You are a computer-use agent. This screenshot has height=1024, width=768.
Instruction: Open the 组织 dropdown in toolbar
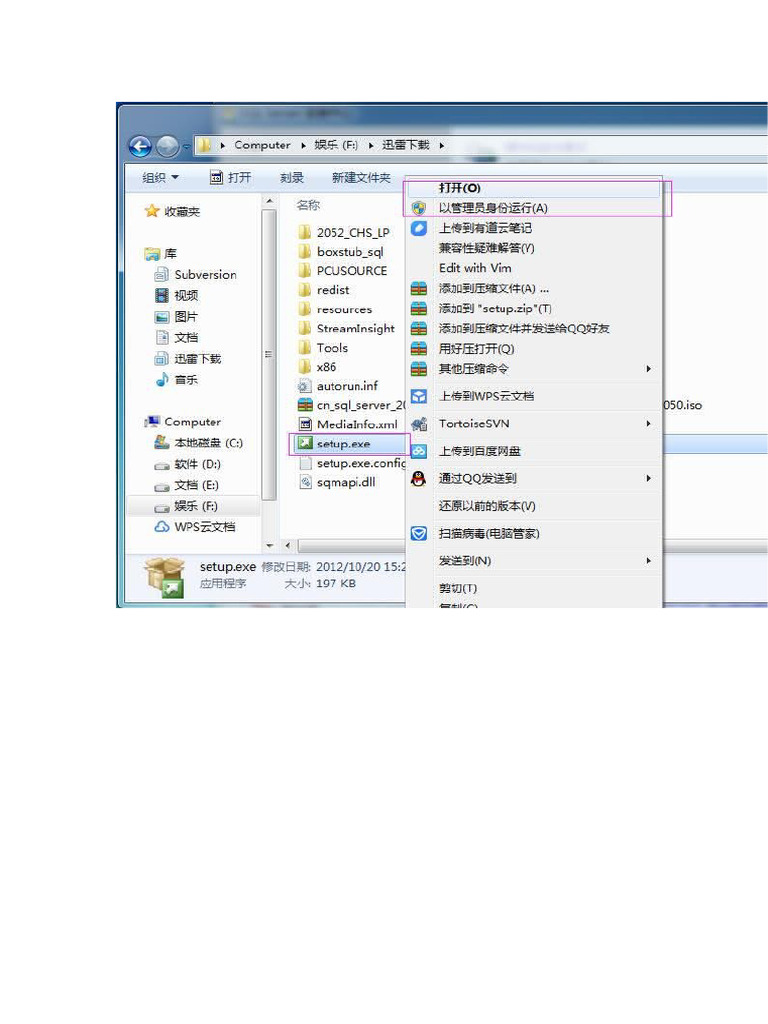tap(161, 178)
